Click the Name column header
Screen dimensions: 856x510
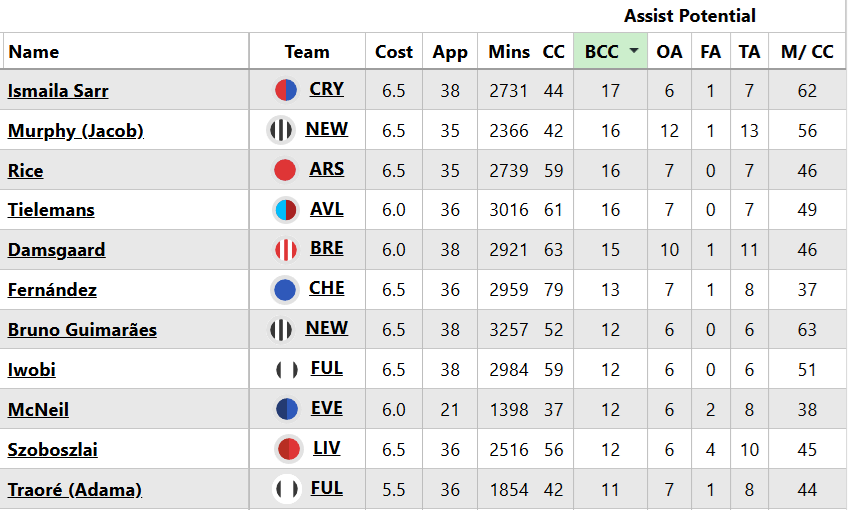point(34,52)
